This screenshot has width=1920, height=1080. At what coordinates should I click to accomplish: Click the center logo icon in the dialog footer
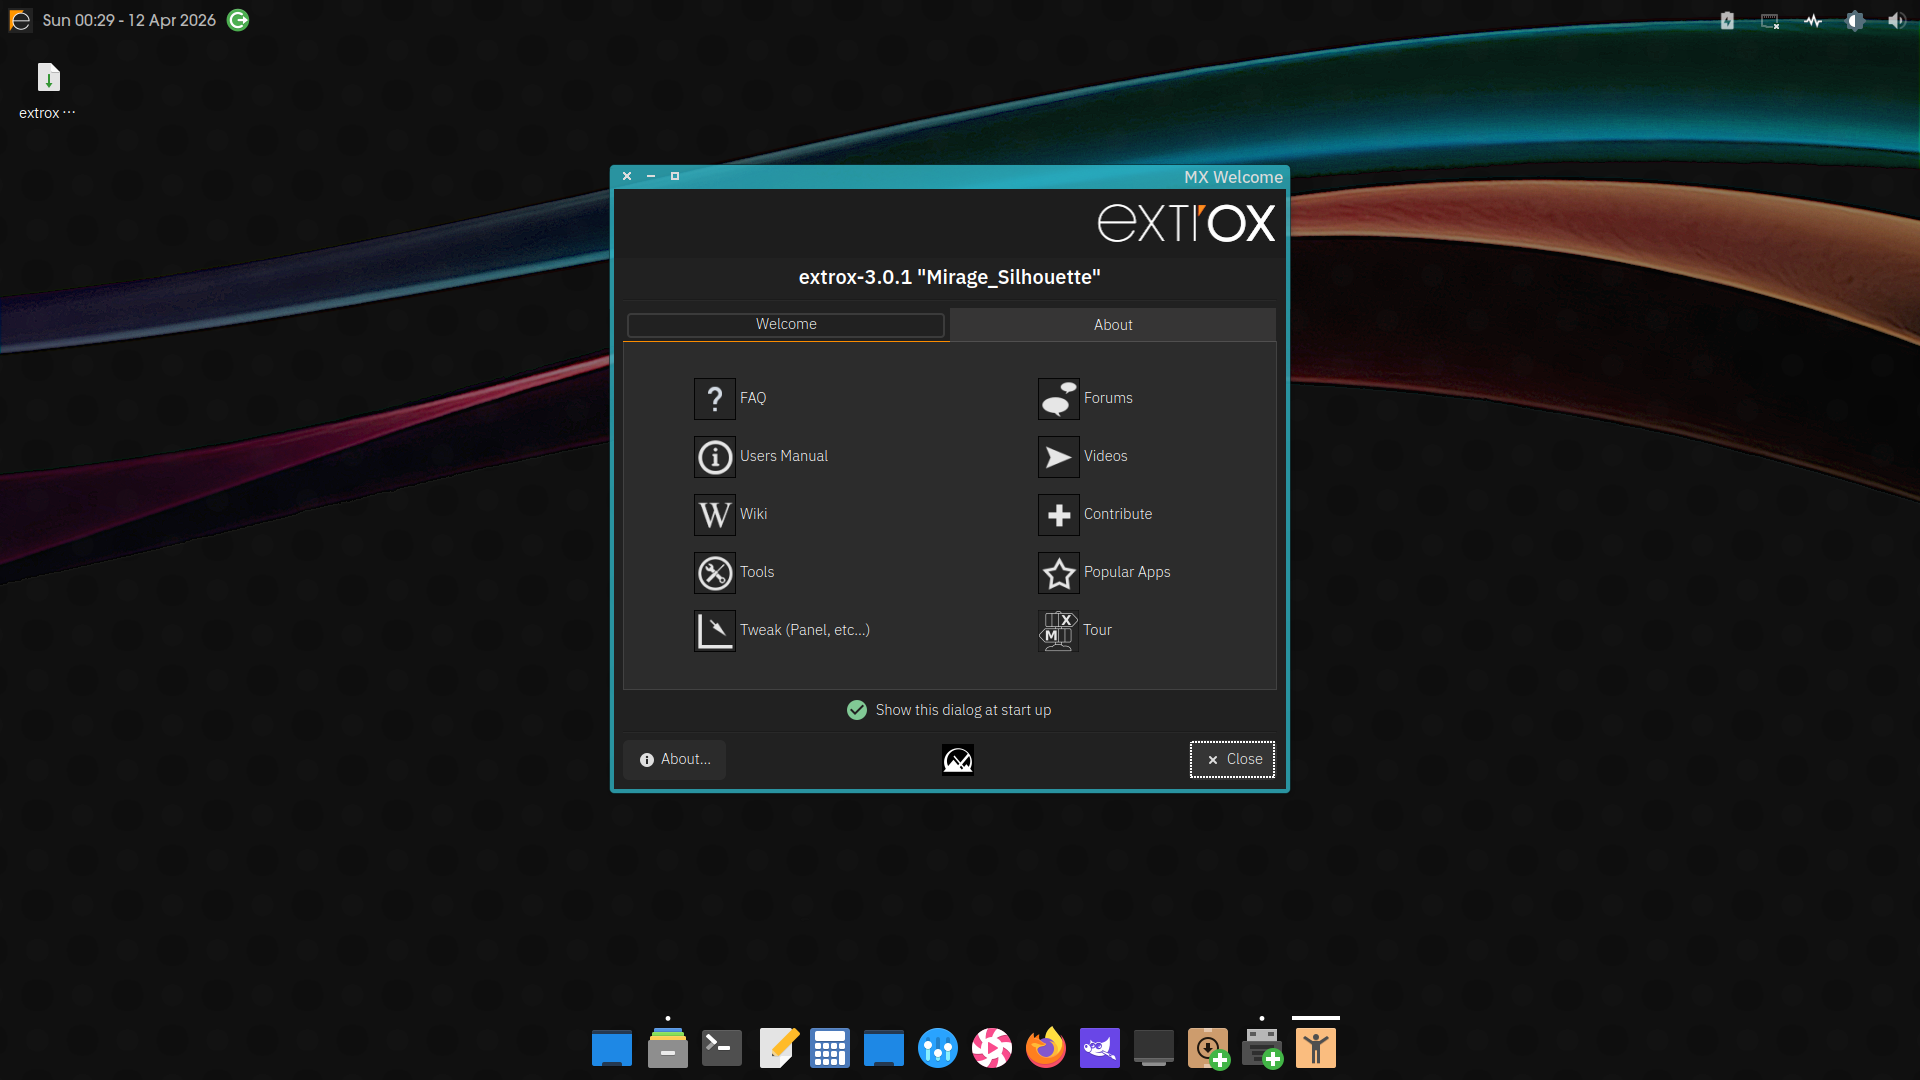click(957, 760)
